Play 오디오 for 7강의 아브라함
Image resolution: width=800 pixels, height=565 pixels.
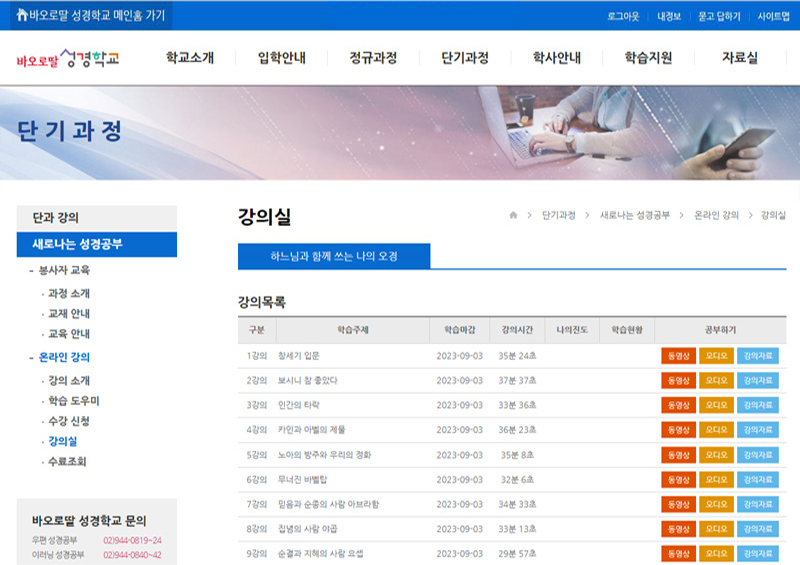coord(716,504)
